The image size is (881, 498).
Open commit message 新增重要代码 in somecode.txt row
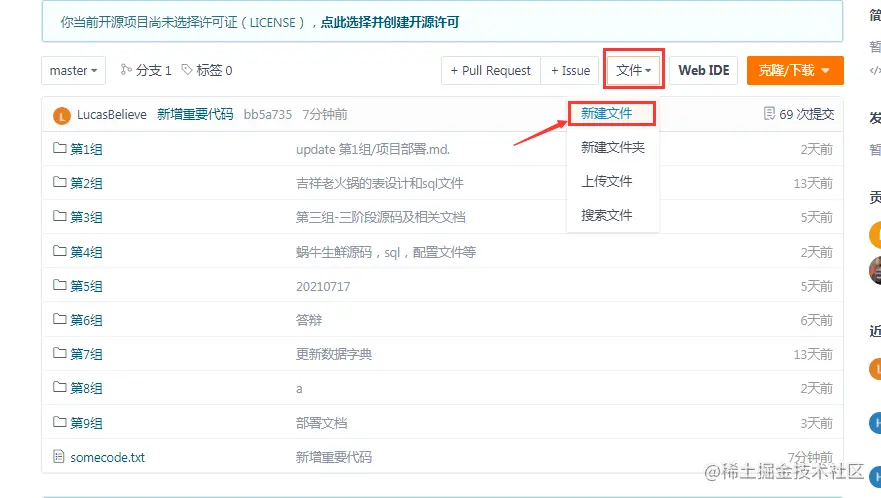pyautogui.click(x=334, y=458)
